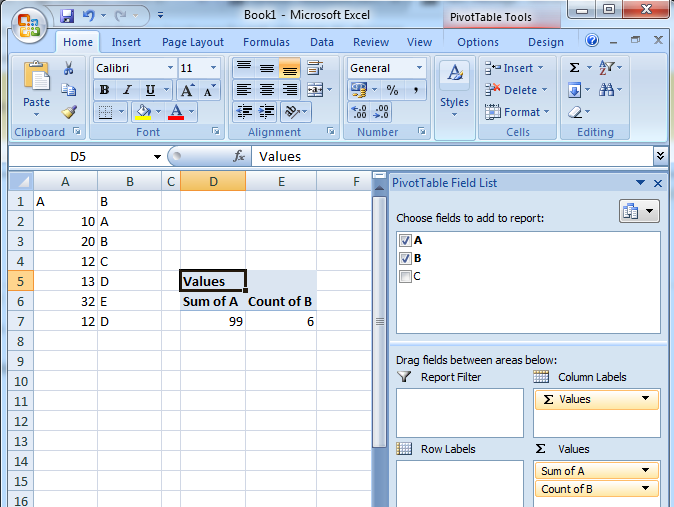The height and width of the screenshot is (507, 674).
Task: Apply percent style
Action: (x=392, y=90)
